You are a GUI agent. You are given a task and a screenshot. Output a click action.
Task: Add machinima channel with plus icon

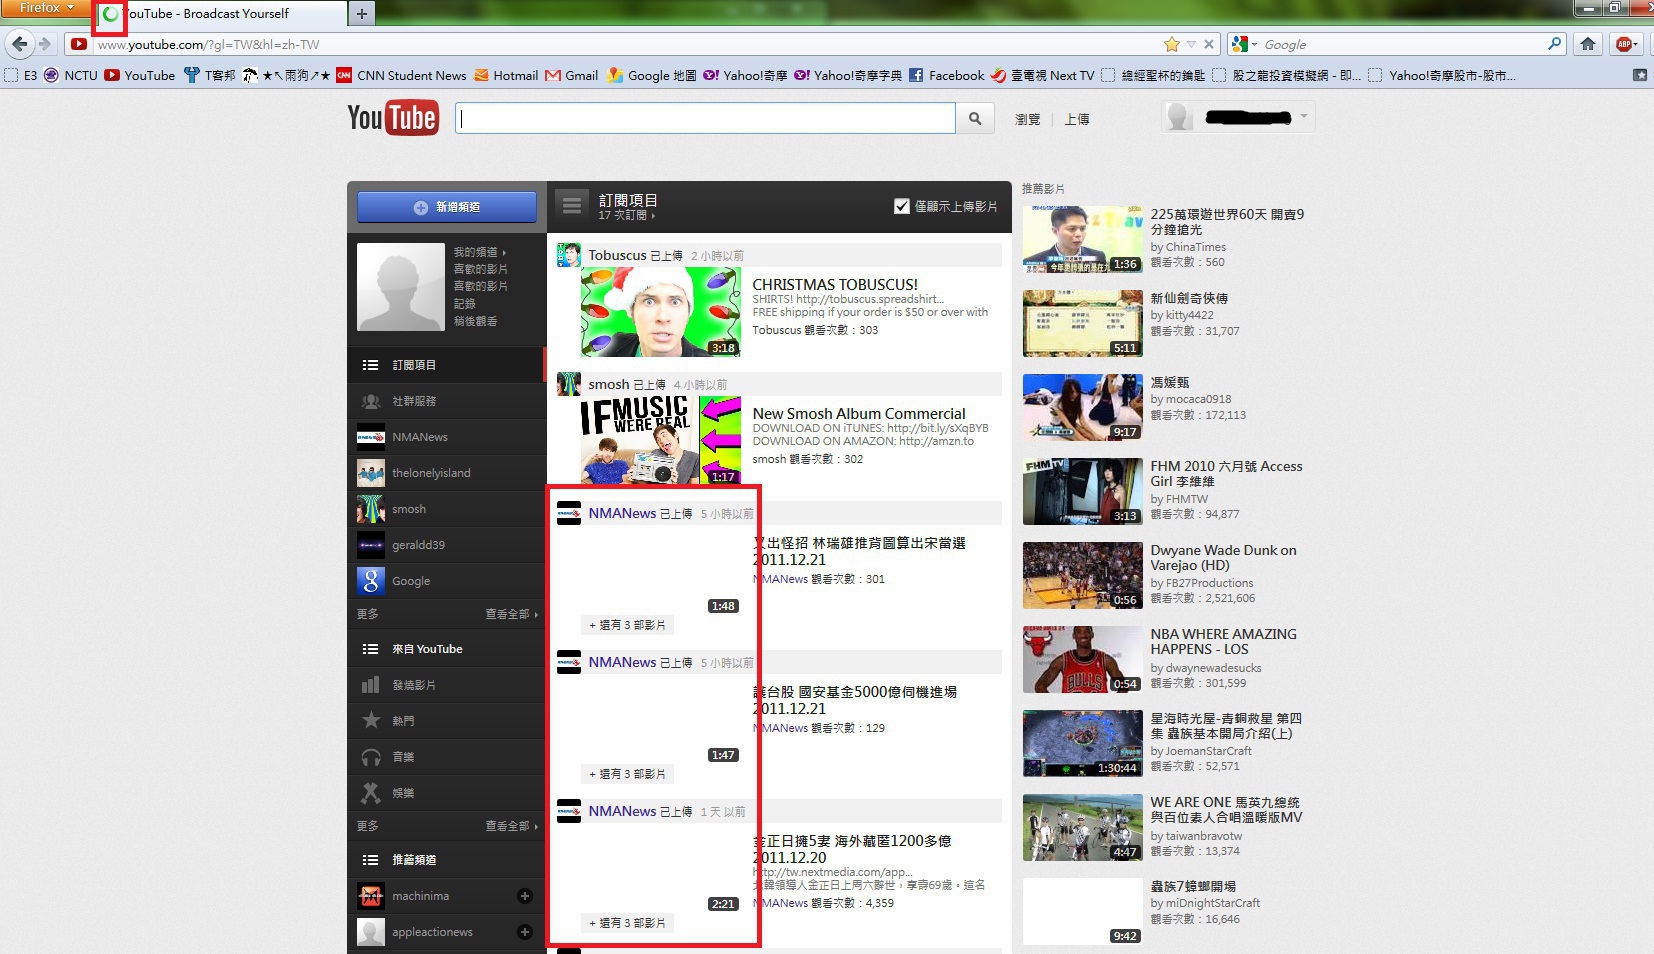[525, 896]
